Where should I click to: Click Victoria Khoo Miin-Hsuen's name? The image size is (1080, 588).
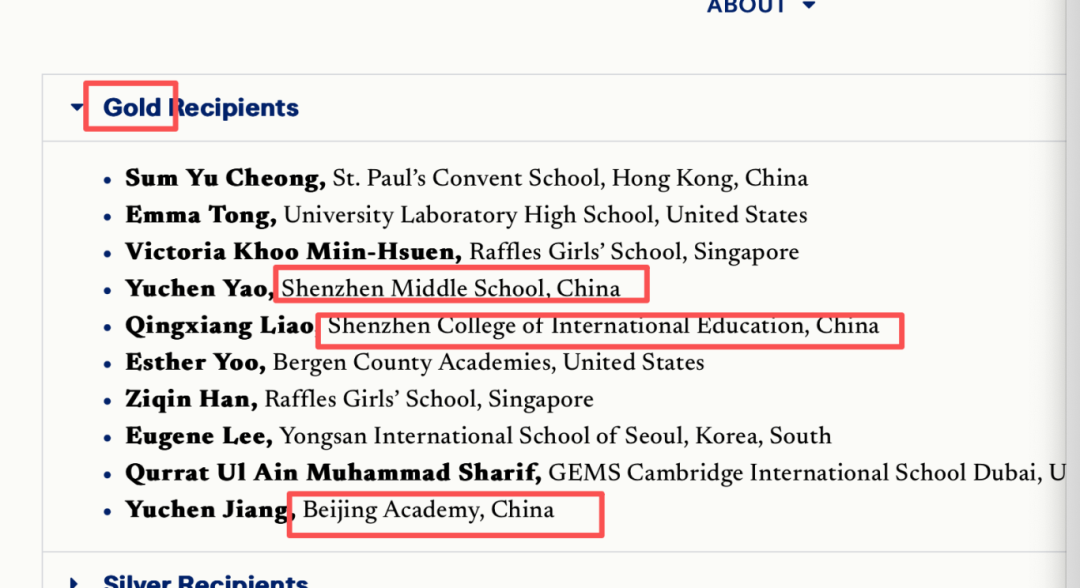coord(292,252)
